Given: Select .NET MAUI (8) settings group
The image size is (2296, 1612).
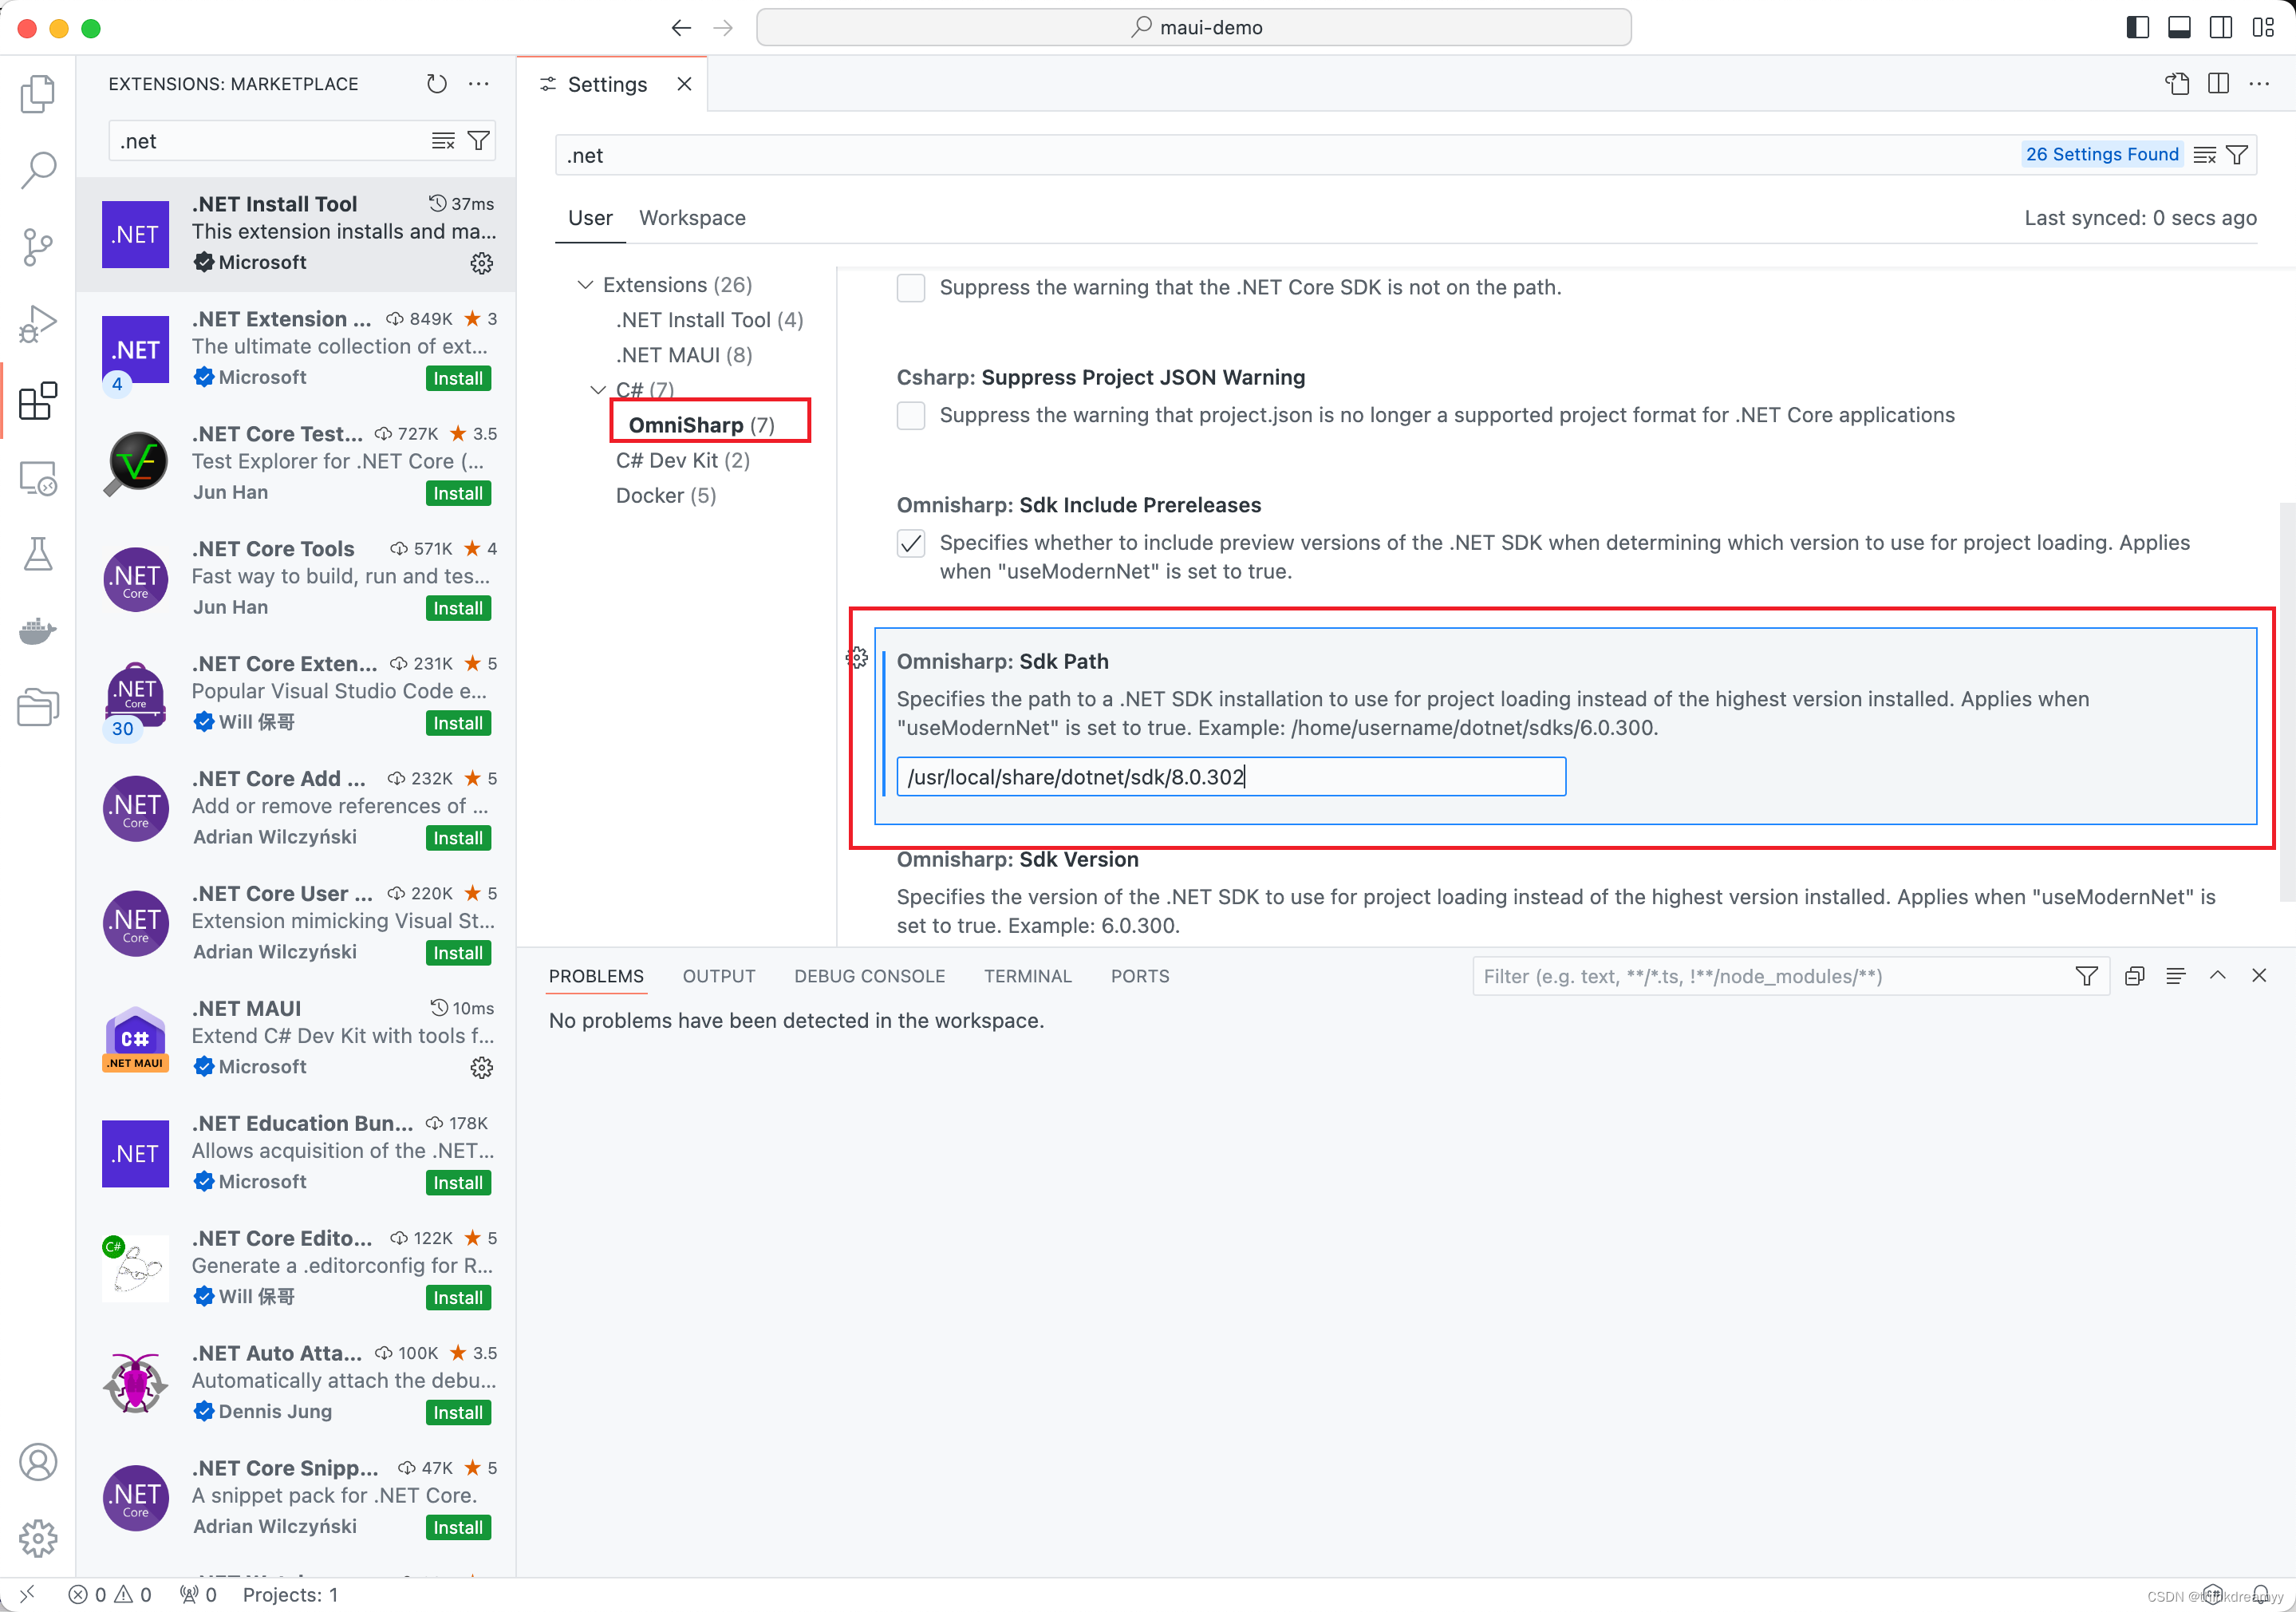Looking at the screenshot, I should 685,355.
